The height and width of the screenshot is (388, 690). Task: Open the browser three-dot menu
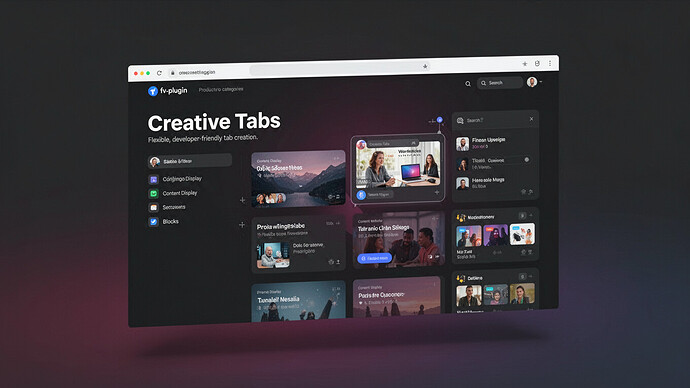(550, 63)
